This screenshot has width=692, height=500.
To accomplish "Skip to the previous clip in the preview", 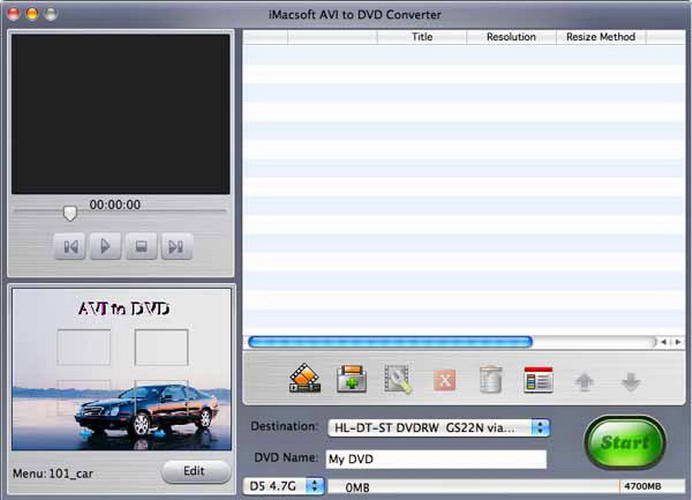I will pyautogui.click(x=70, y=246).
